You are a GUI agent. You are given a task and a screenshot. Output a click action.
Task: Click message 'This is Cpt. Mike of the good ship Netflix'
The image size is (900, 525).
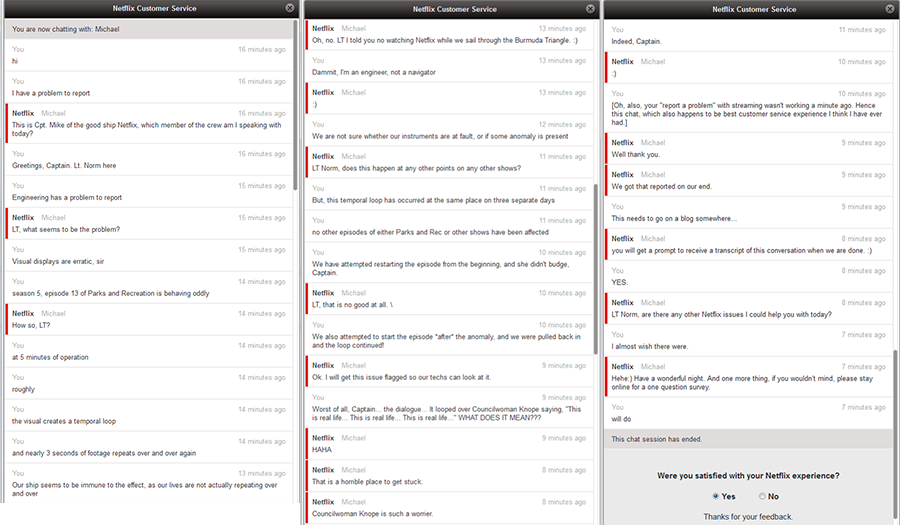(147, 129)
